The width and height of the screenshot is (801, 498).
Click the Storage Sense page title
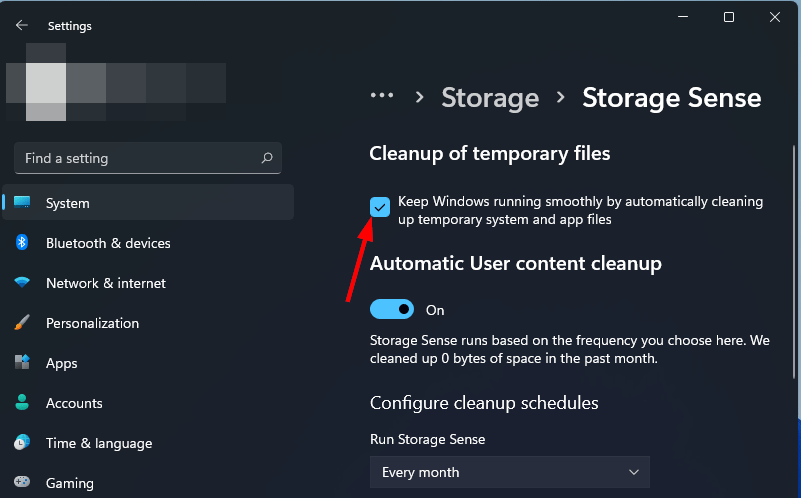[672, 97]
